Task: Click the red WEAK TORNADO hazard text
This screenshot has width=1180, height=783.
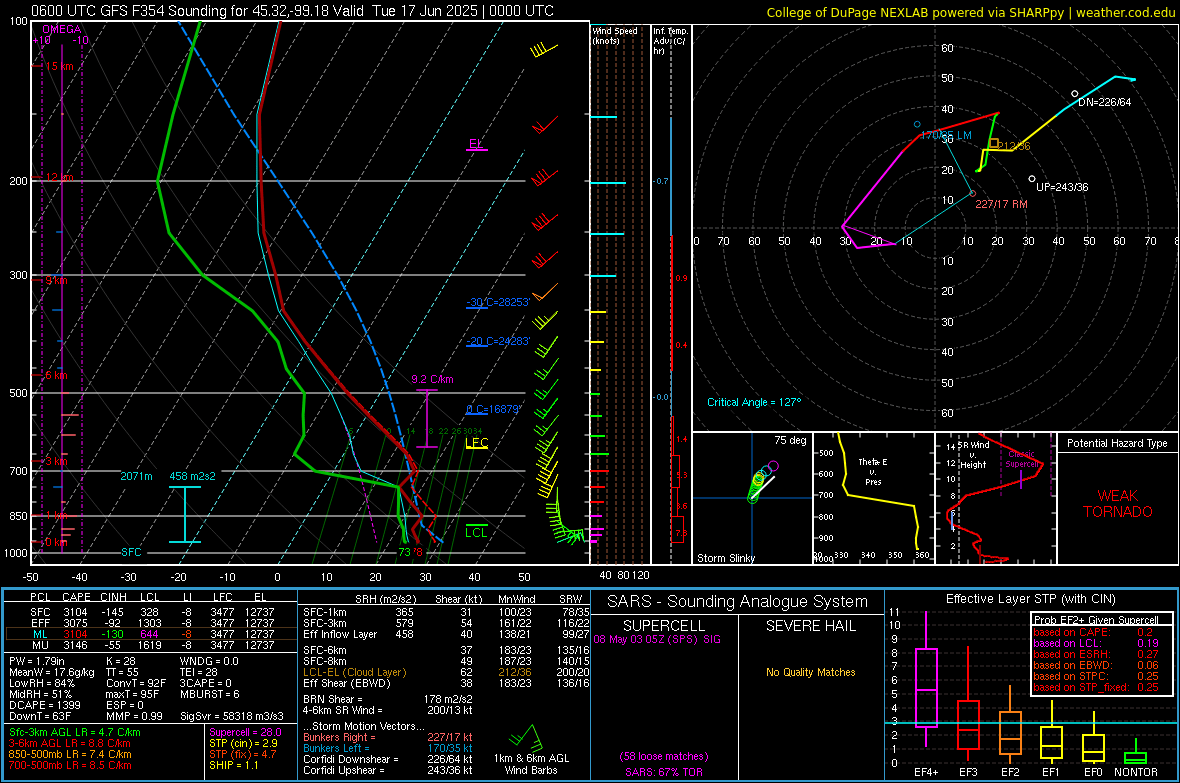Action: click(1118, 504)
